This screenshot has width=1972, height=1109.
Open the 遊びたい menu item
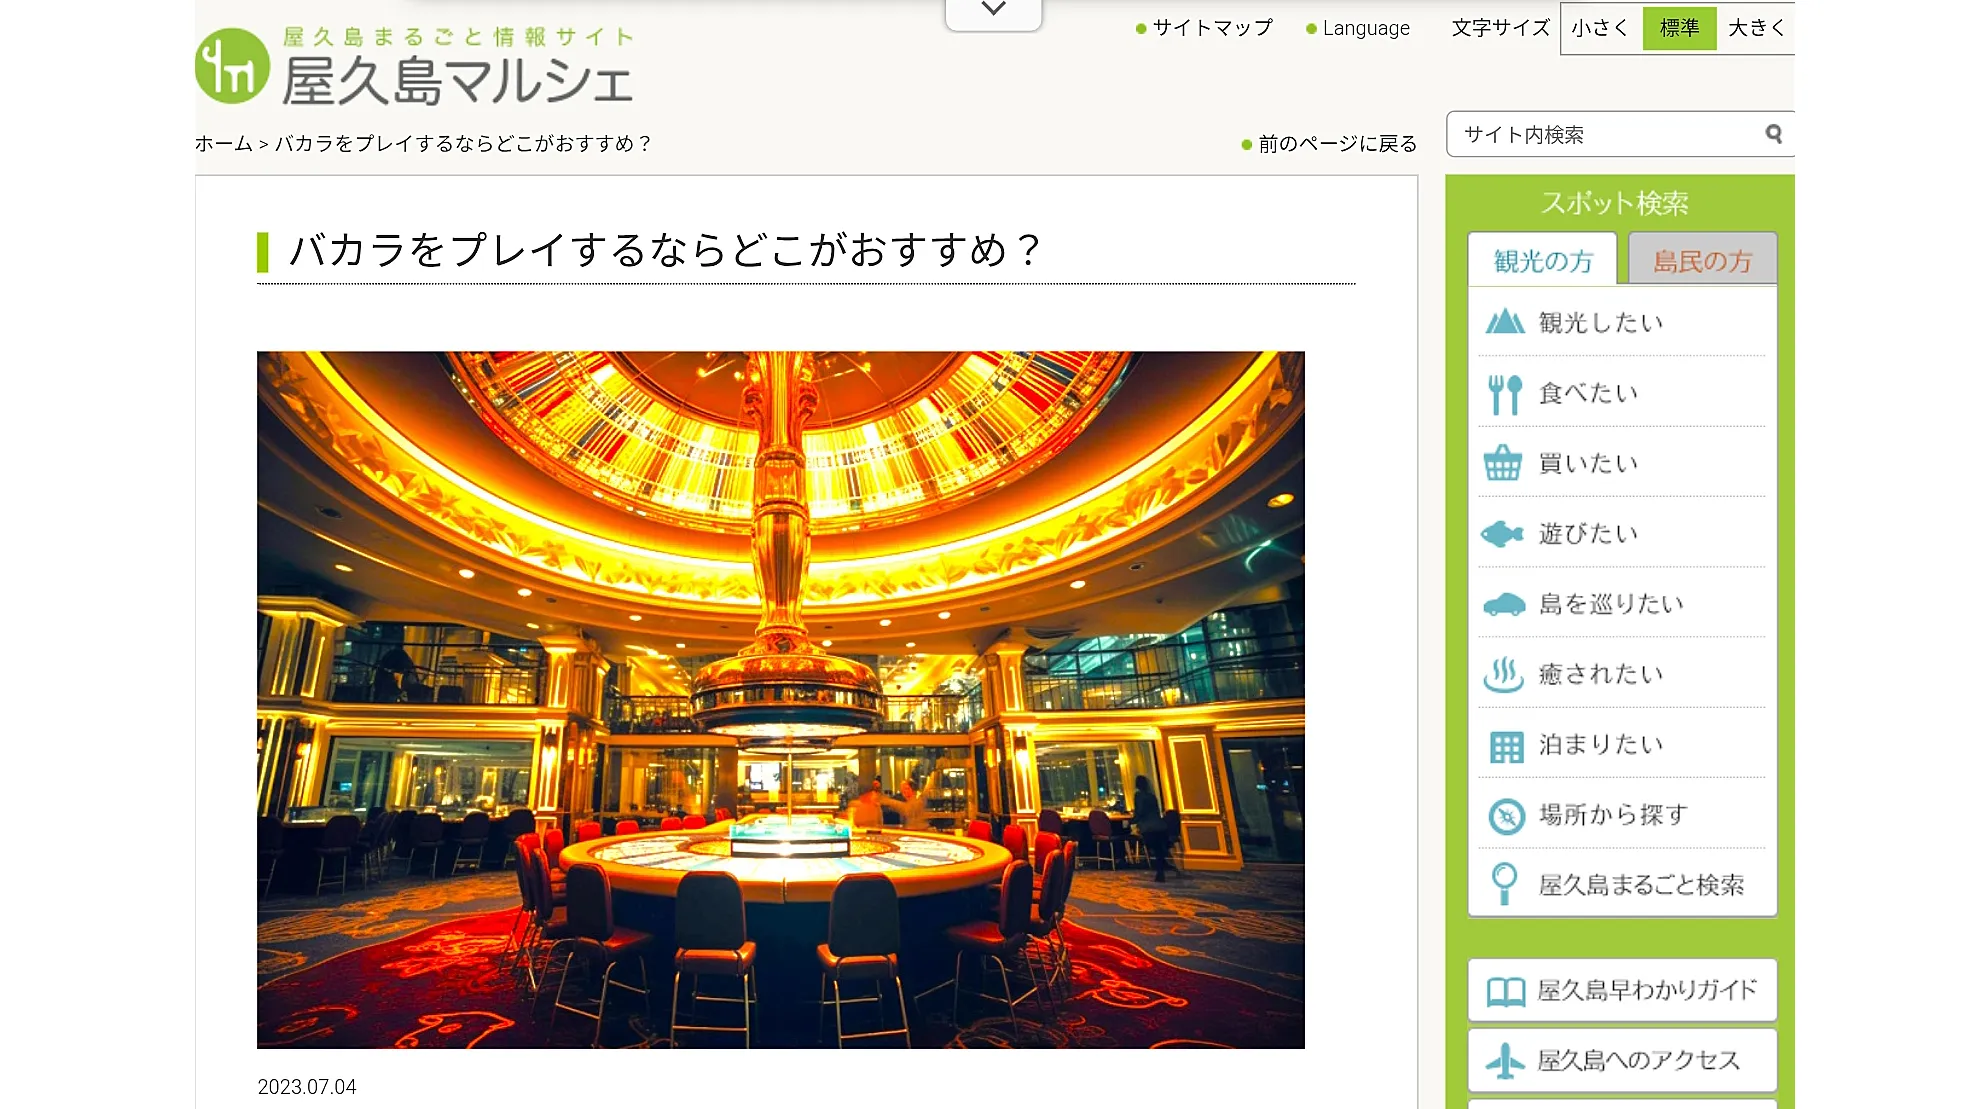coord(1622,534)
